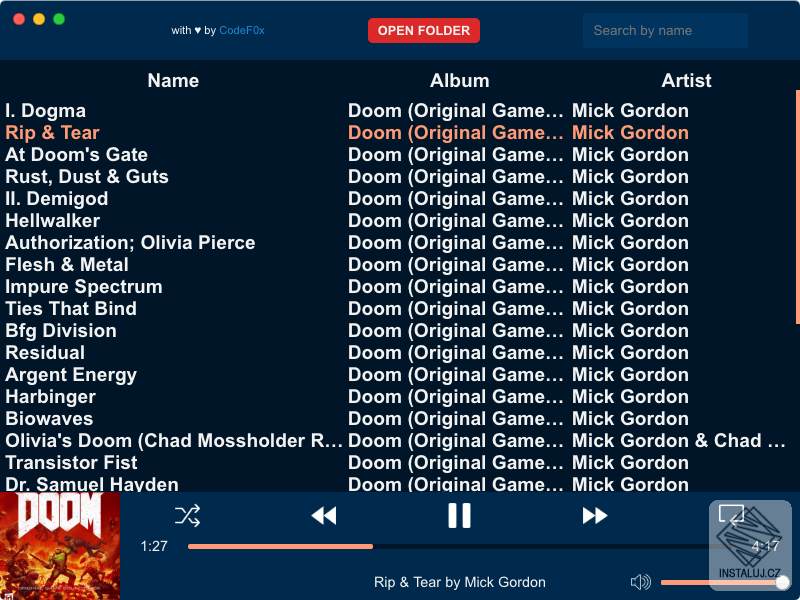Focus the Search by name field
The width and height of the screenshot is (800, 600).
pyautogui.click(x=665, y=31)
